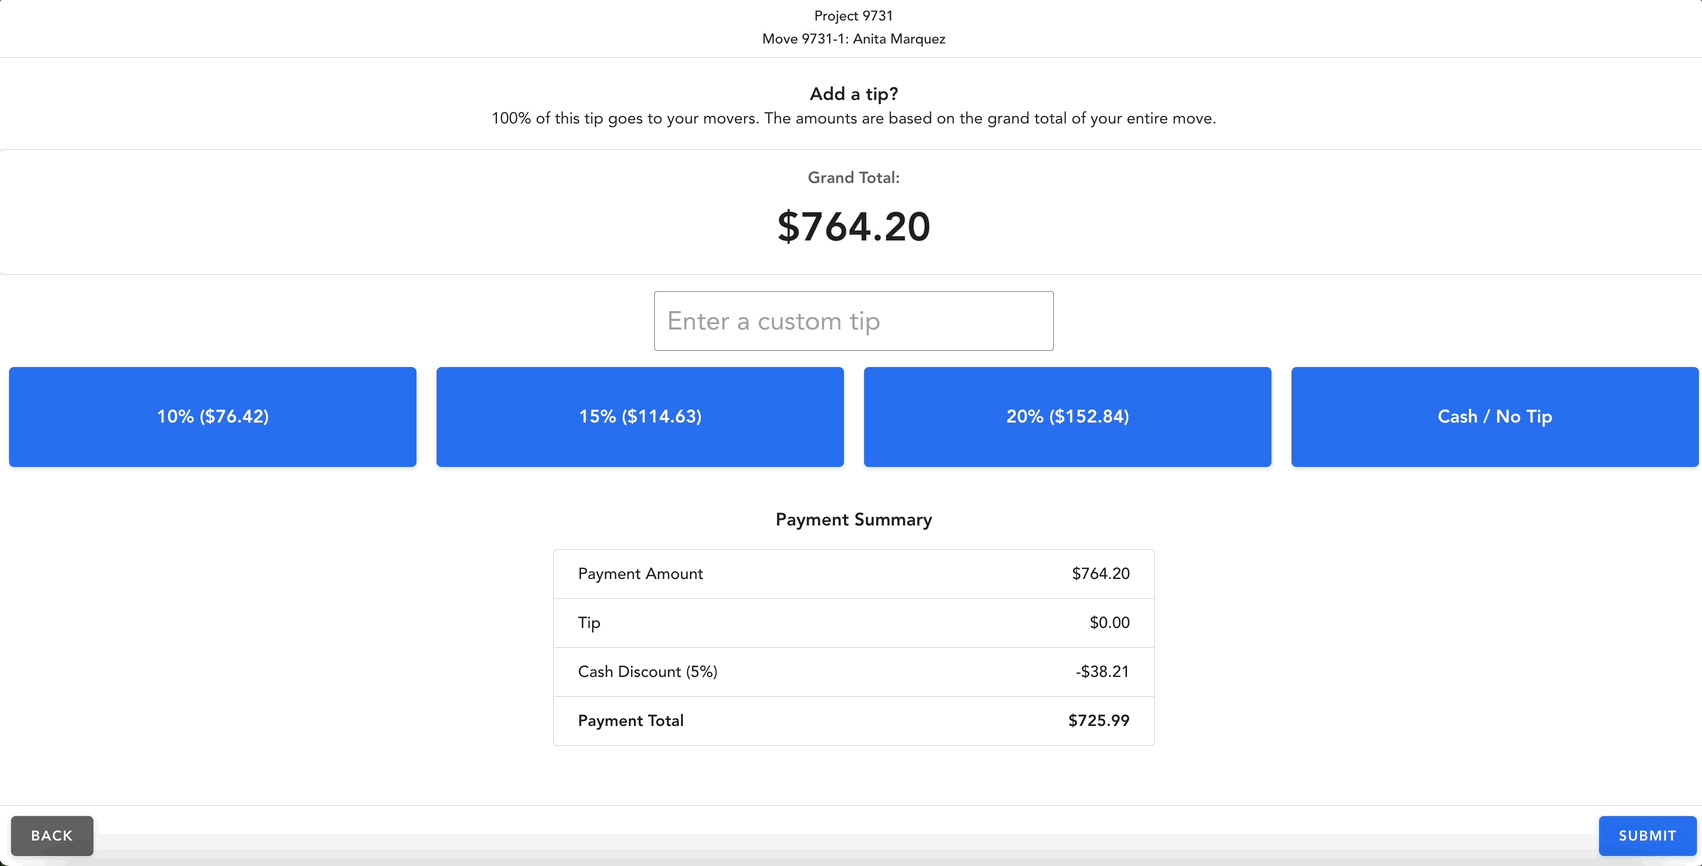Select the Move 9731-1: Anita Marquez label
1702x866 pixels.
tap(853, 39)
